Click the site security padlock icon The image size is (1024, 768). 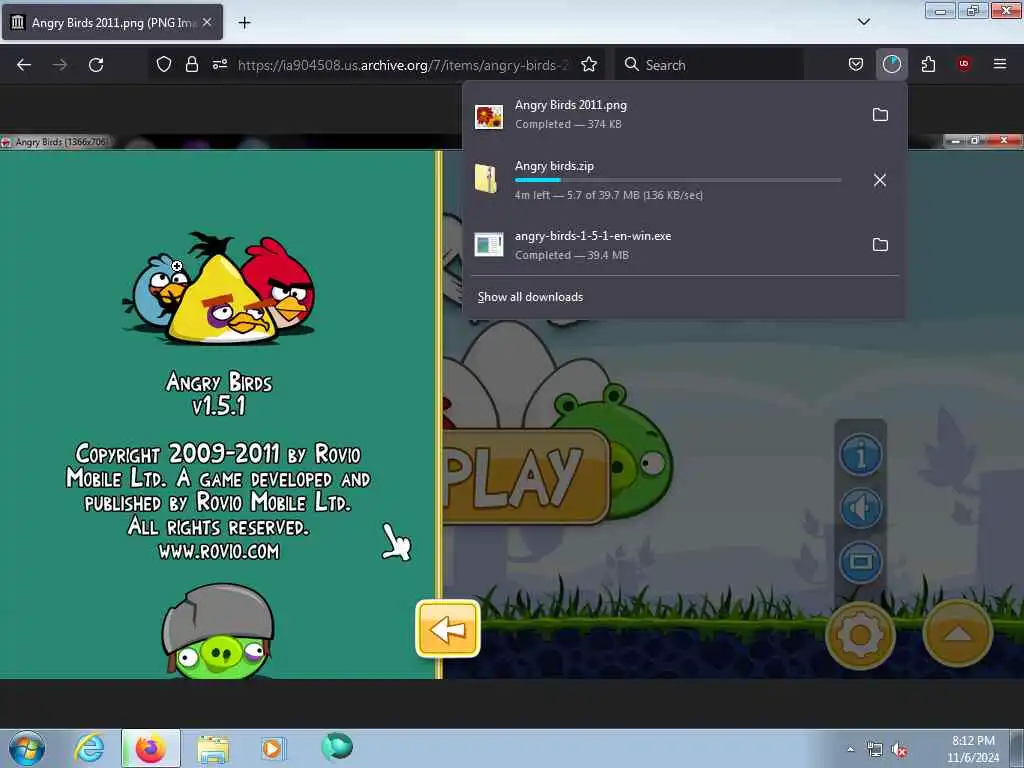191,64
